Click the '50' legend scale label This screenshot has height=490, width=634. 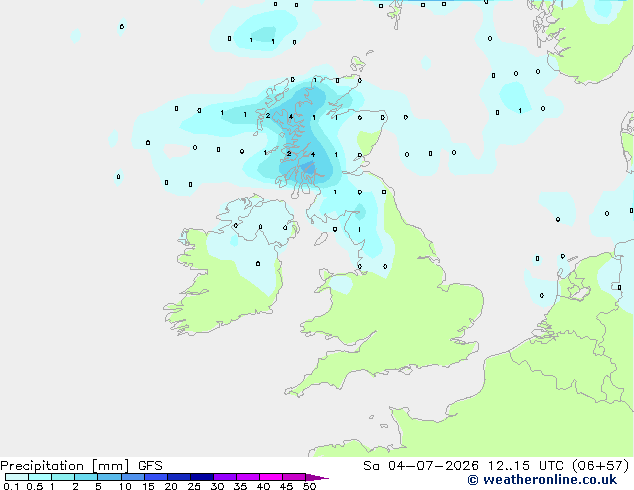click(x=309, y=486)
